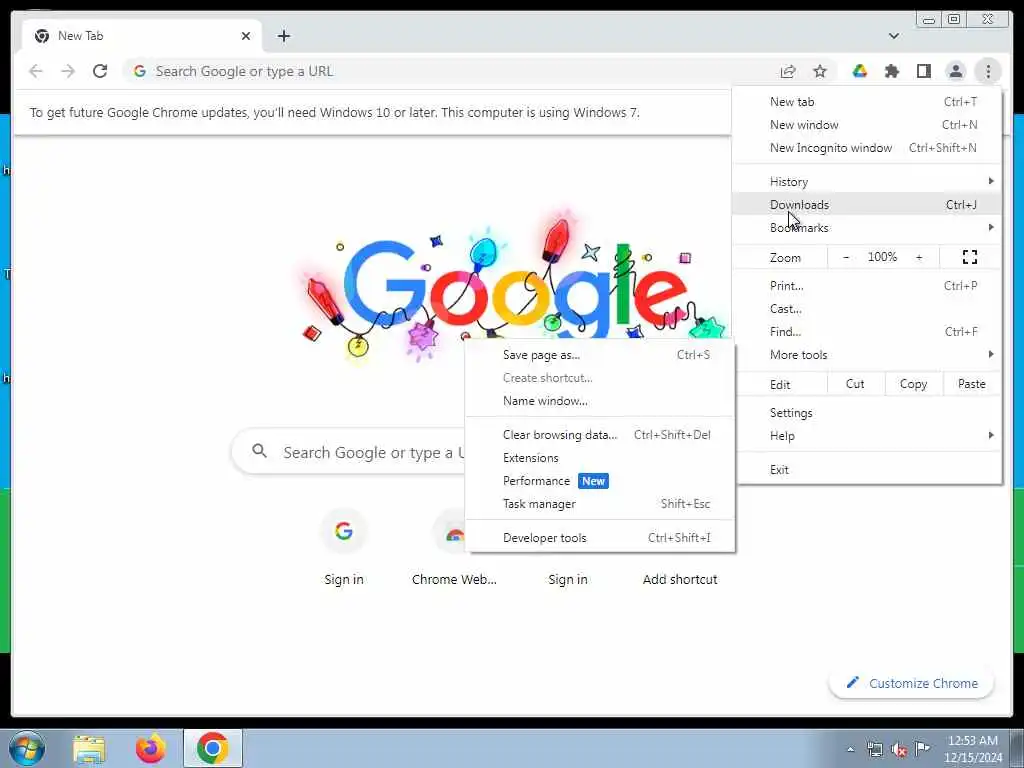Bookmark this tab with the star icon
1024x768 pixels.
click(820, 71)
